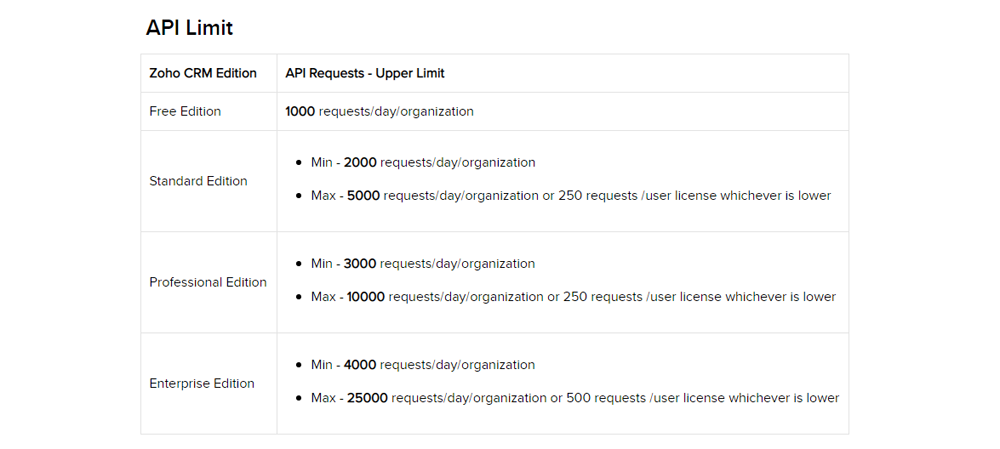The width and height of the screenshot is (1000, 449).
Task: Click the API Requests - Upper Limit header
Action: pos(365,73)
